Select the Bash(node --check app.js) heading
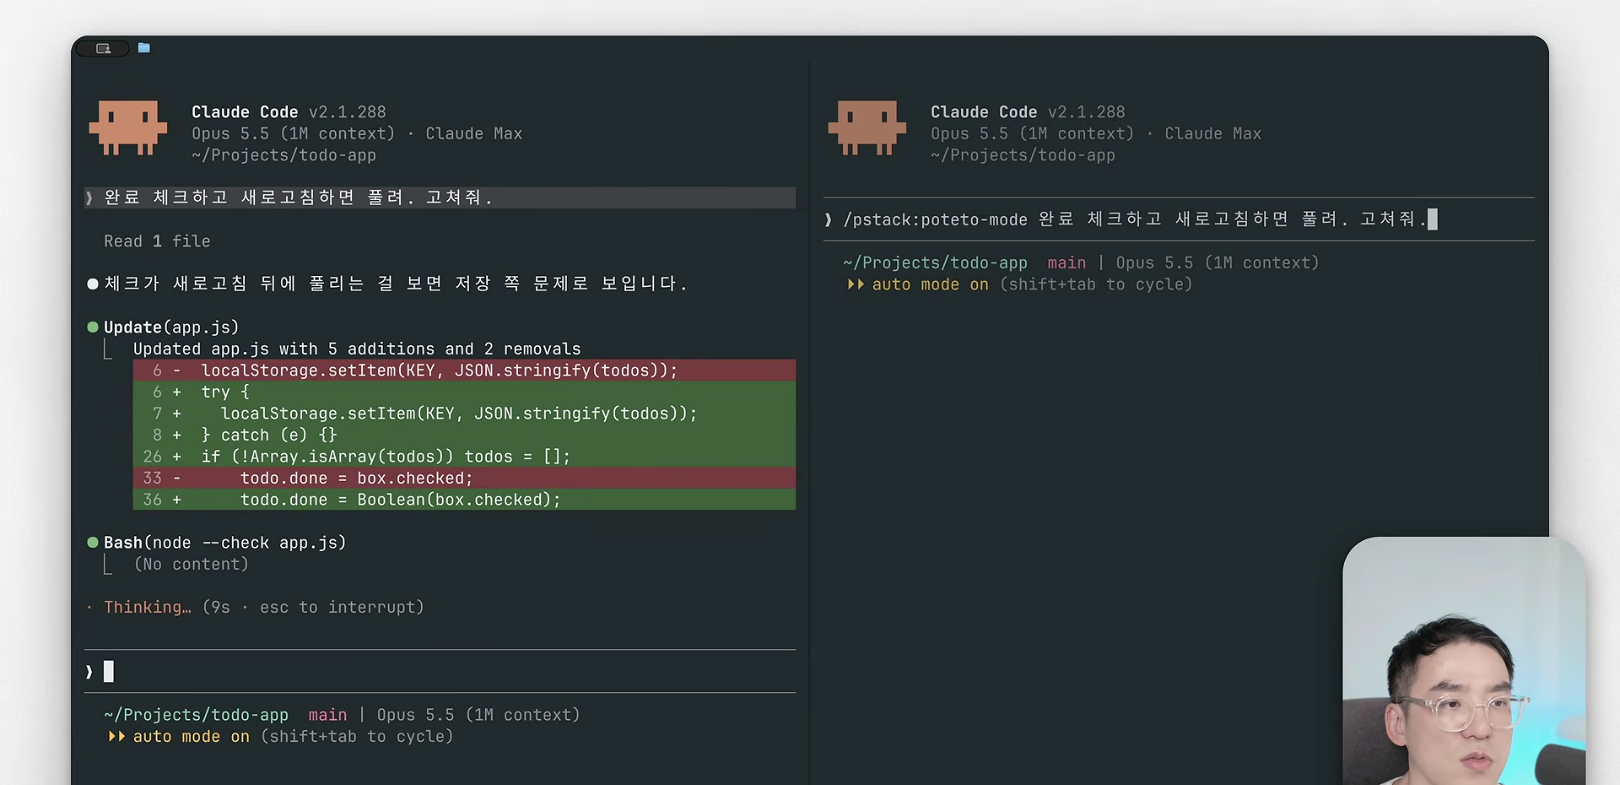1620x785 pixels. (225, 542)
